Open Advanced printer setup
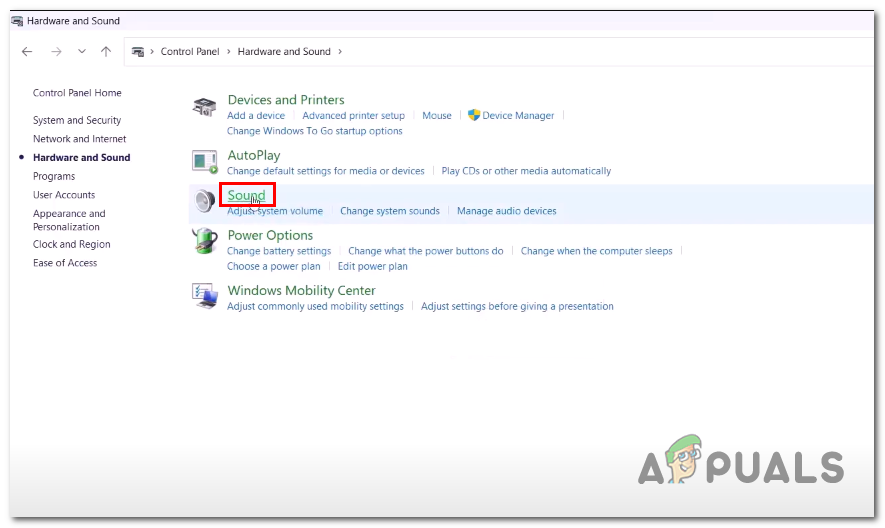This screenshot has height=528, width=885. pos(353,115)
